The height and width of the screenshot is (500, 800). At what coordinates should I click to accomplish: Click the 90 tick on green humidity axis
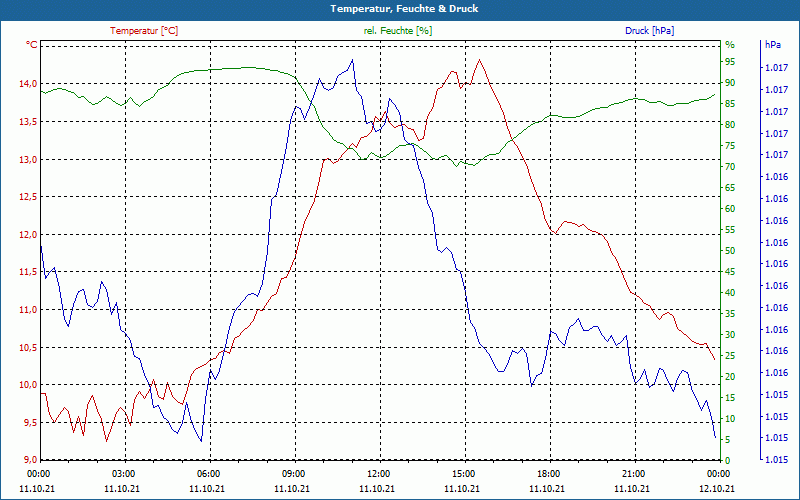point(730,83)
